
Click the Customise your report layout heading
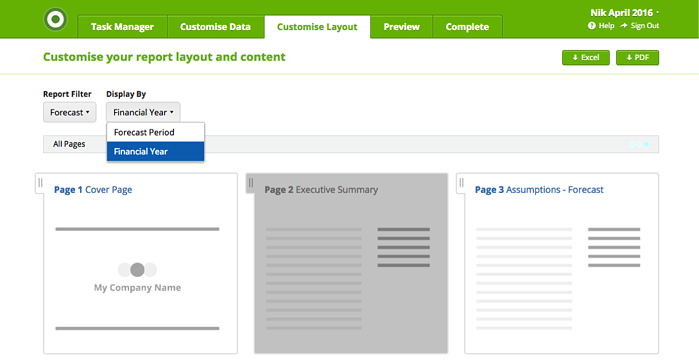tap(164, 57)
